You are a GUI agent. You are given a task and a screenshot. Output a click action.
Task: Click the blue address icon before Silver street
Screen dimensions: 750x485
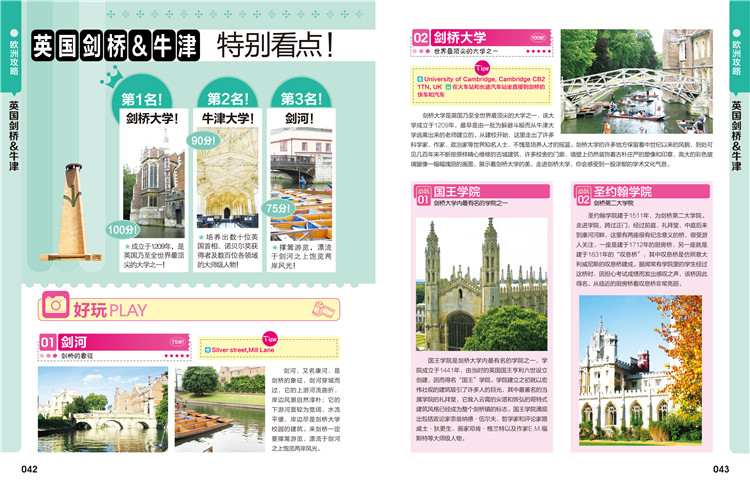pos(208,350)
